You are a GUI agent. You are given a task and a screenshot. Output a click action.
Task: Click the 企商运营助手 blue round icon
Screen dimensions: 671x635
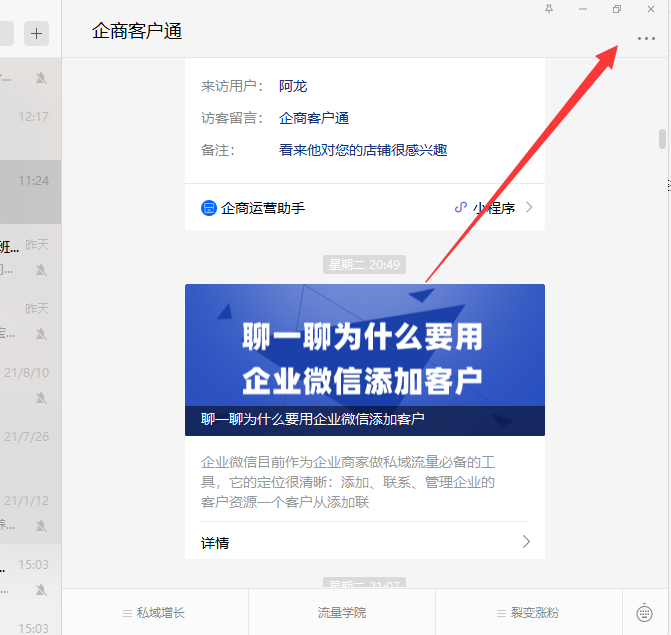209,208
